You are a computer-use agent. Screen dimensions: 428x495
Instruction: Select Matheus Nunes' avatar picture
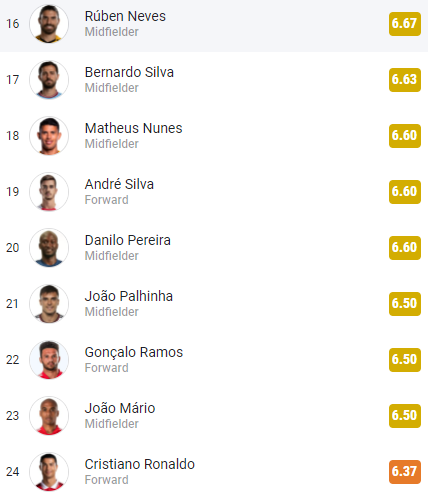point(49,136)
